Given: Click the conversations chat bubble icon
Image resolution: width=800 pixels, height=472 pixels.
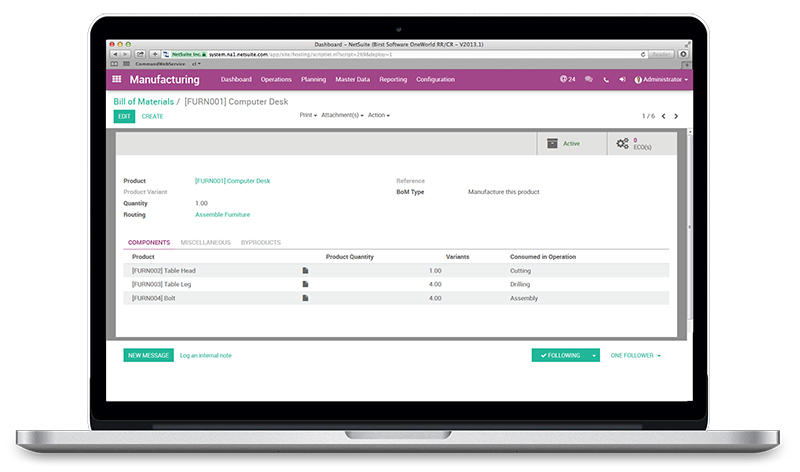Looking at the screenshot, I should click(x=589, y=79).
